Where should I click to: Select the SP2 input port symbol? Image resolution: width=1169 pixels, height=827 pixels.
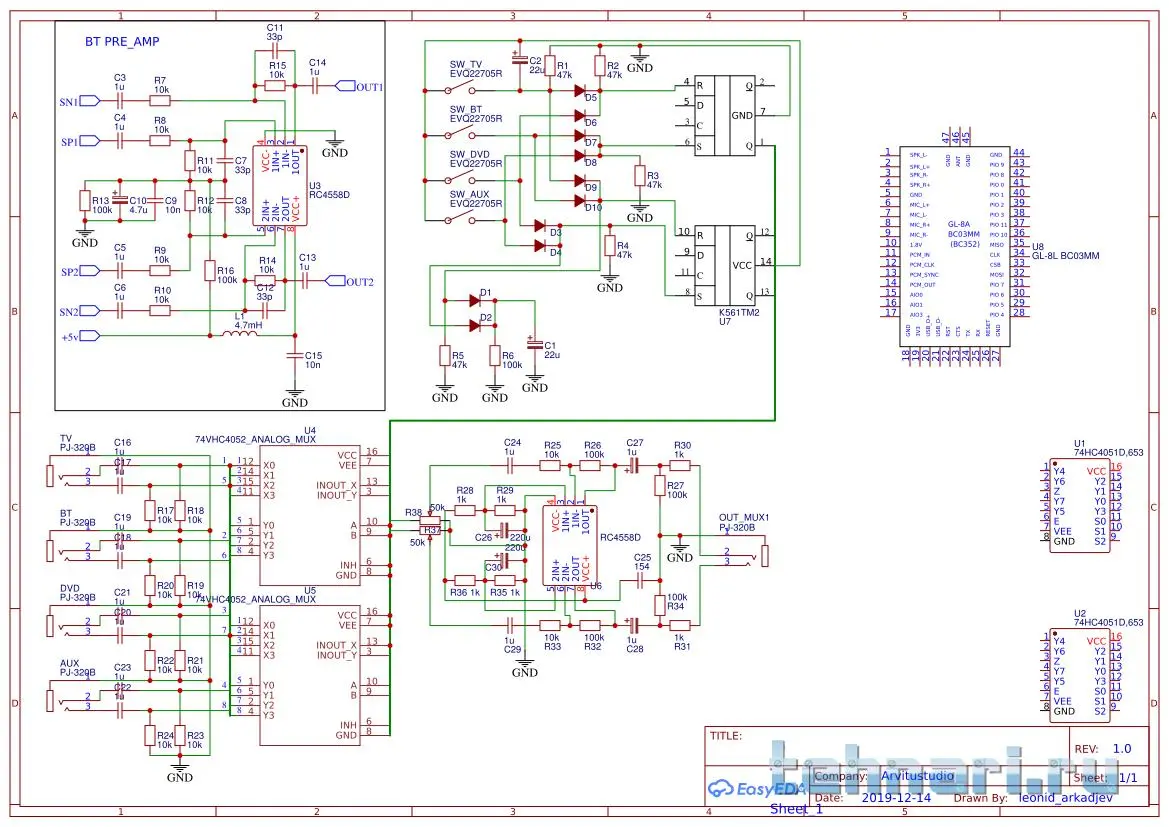click(89, 271)
